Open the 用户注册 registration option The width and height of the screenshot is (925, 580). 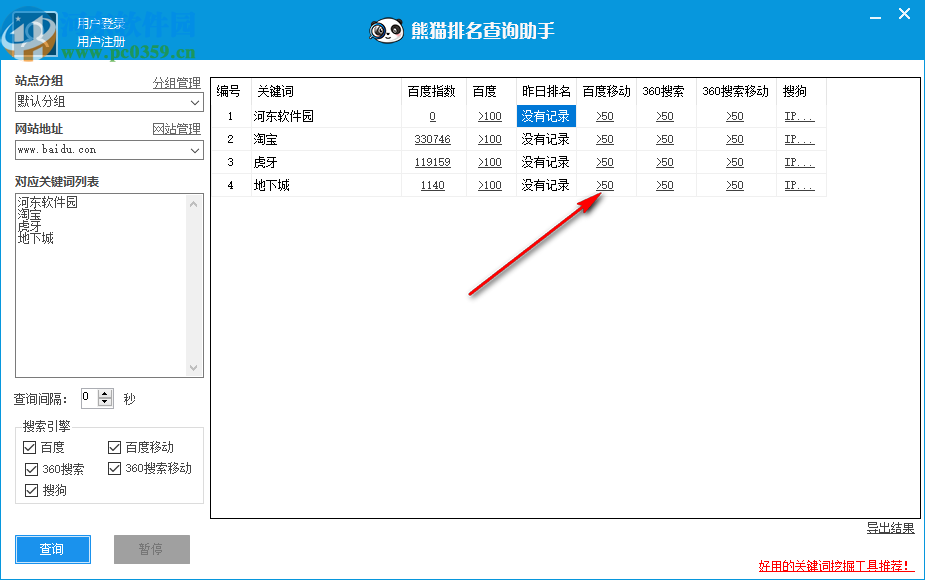coord(100,40)
